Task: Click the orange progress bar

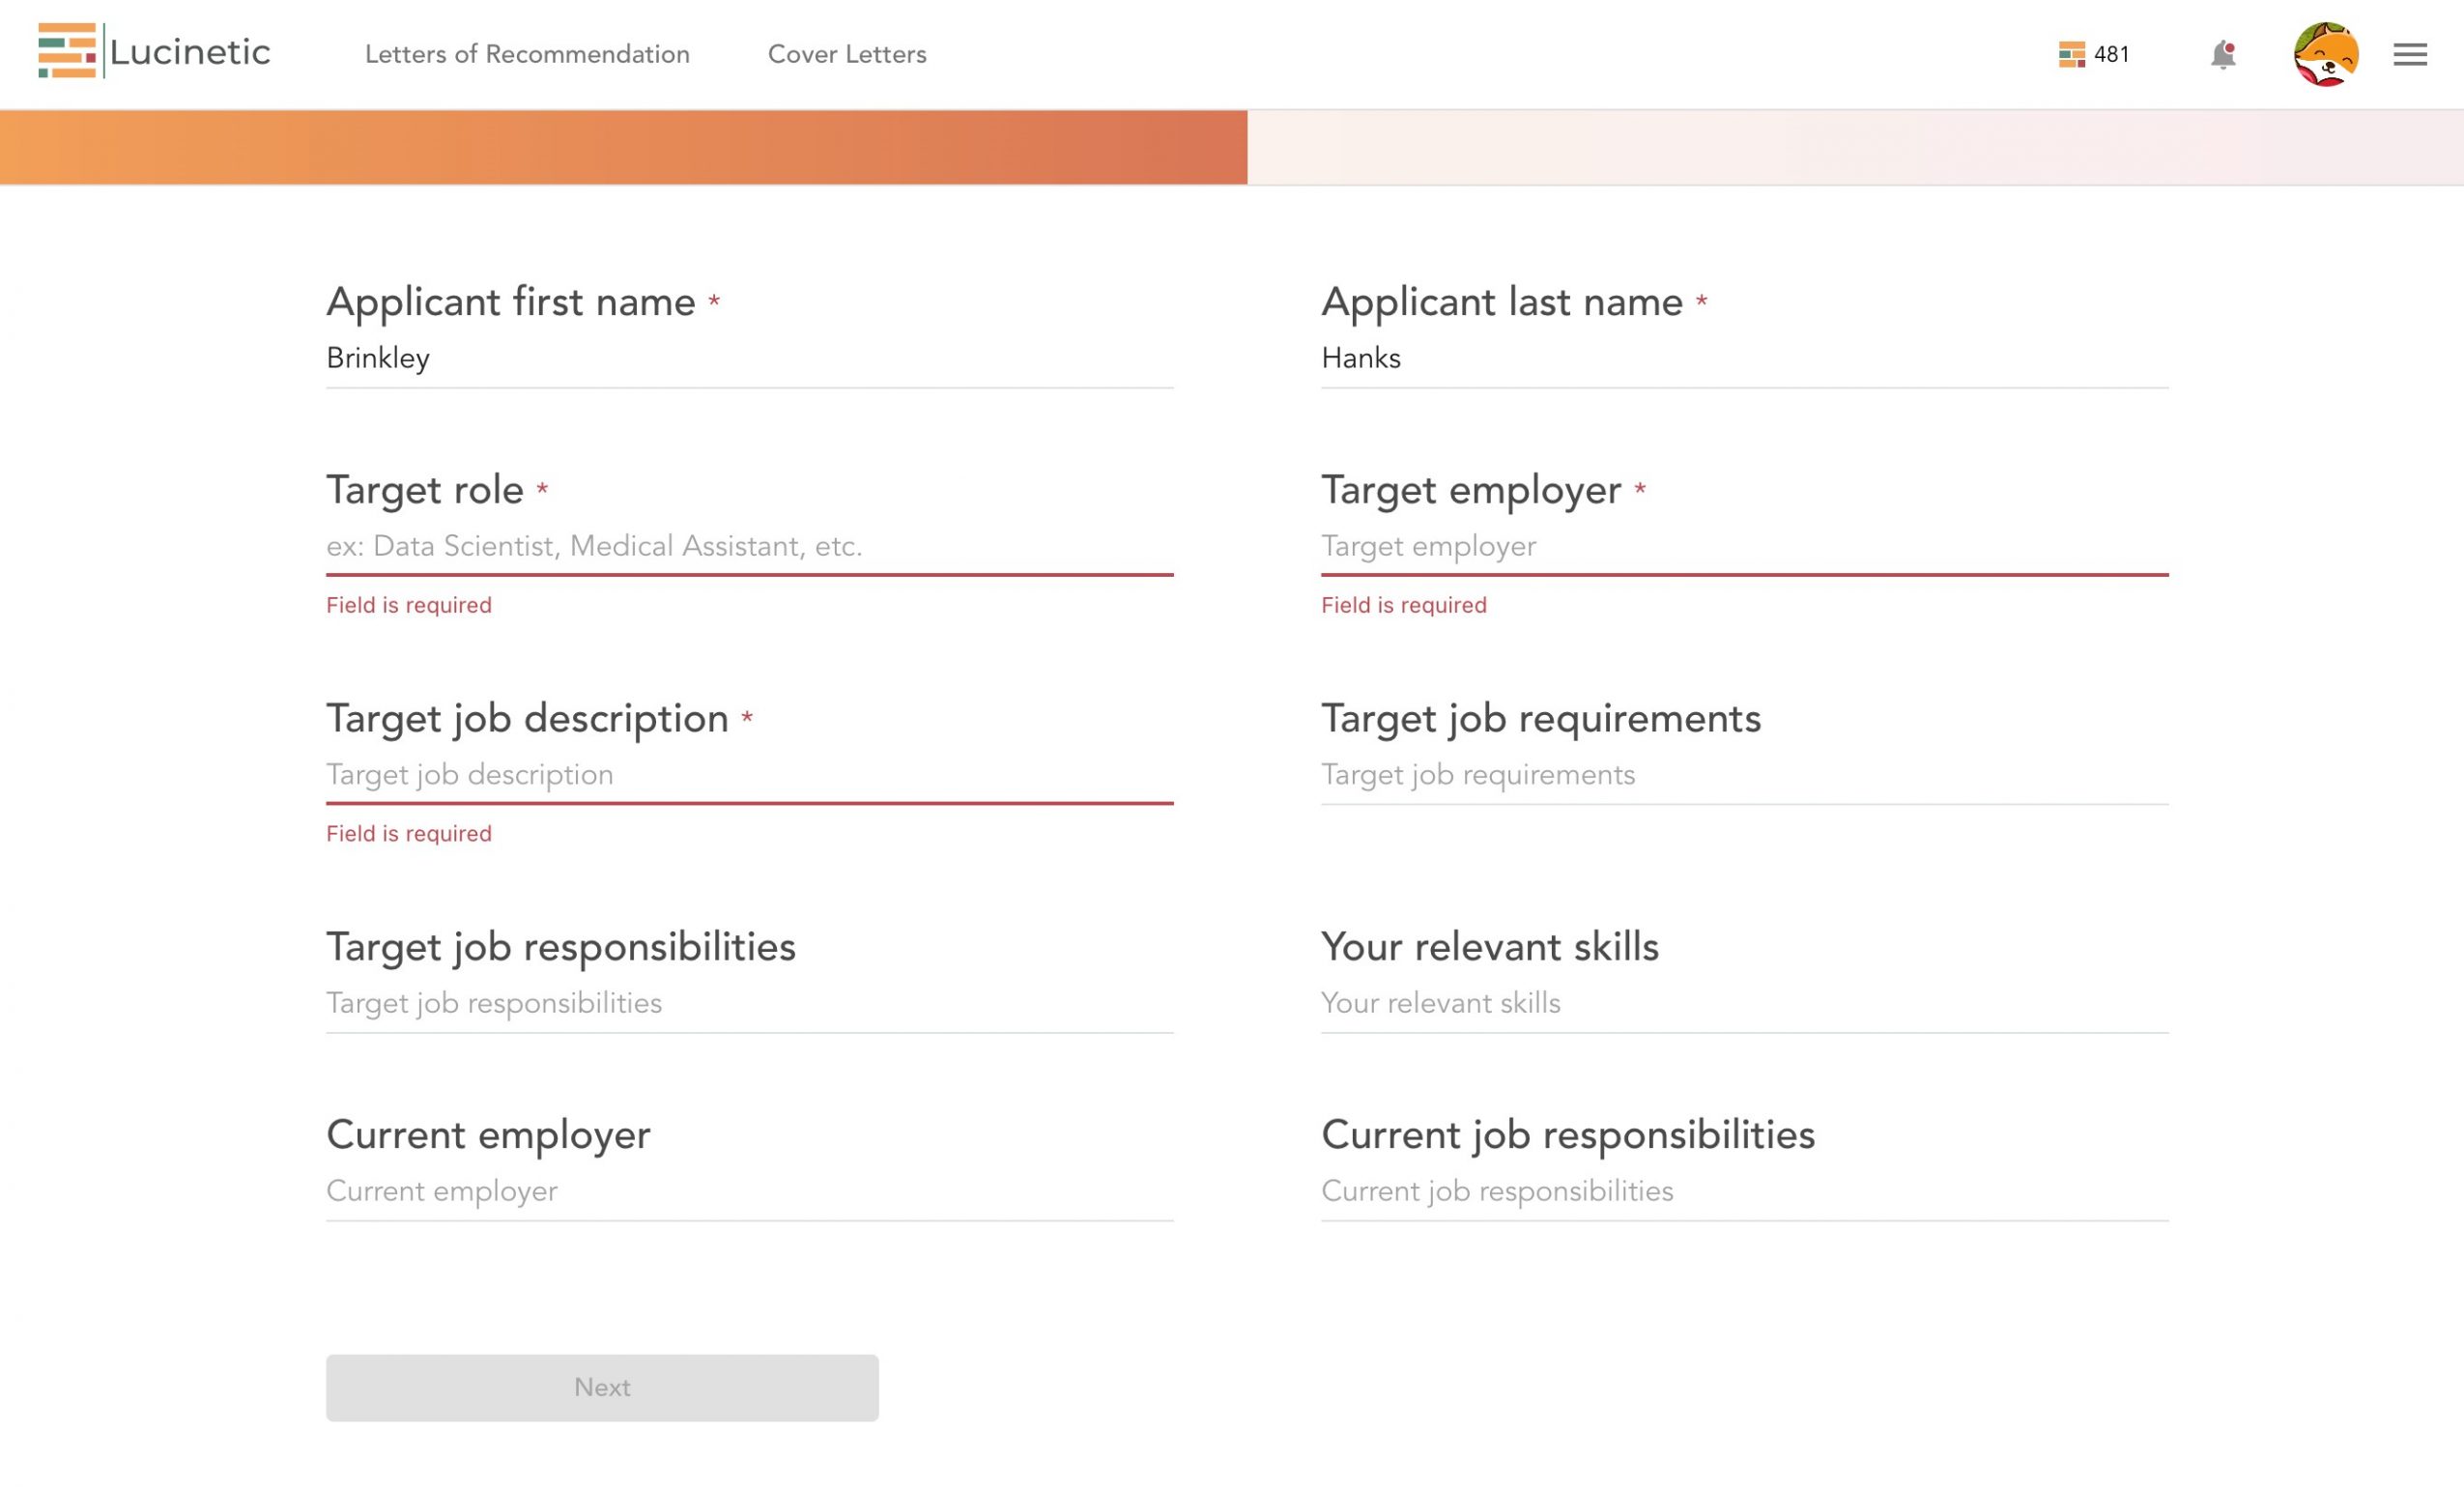Action: click(x=623, y=147)
